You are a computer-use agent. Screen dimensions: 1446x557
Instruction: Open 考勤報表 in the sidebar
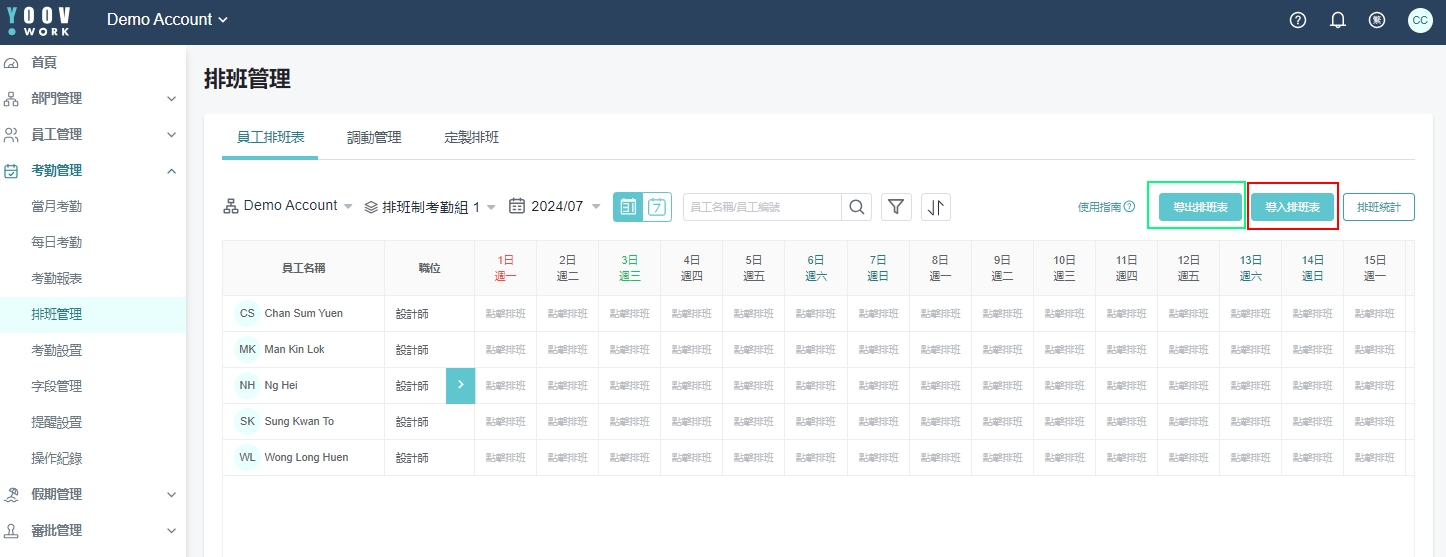pos(57,278)
